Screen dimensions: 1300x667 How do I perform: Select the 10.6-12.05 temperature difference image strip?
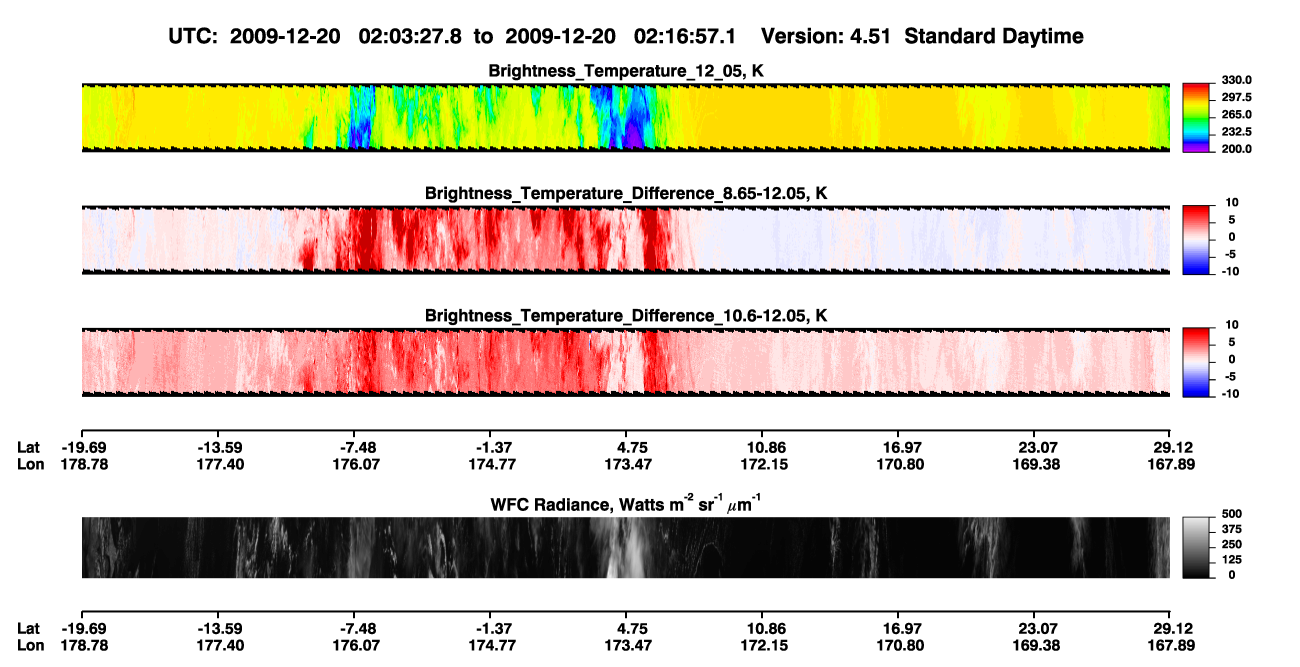click(x=625, y=362)
